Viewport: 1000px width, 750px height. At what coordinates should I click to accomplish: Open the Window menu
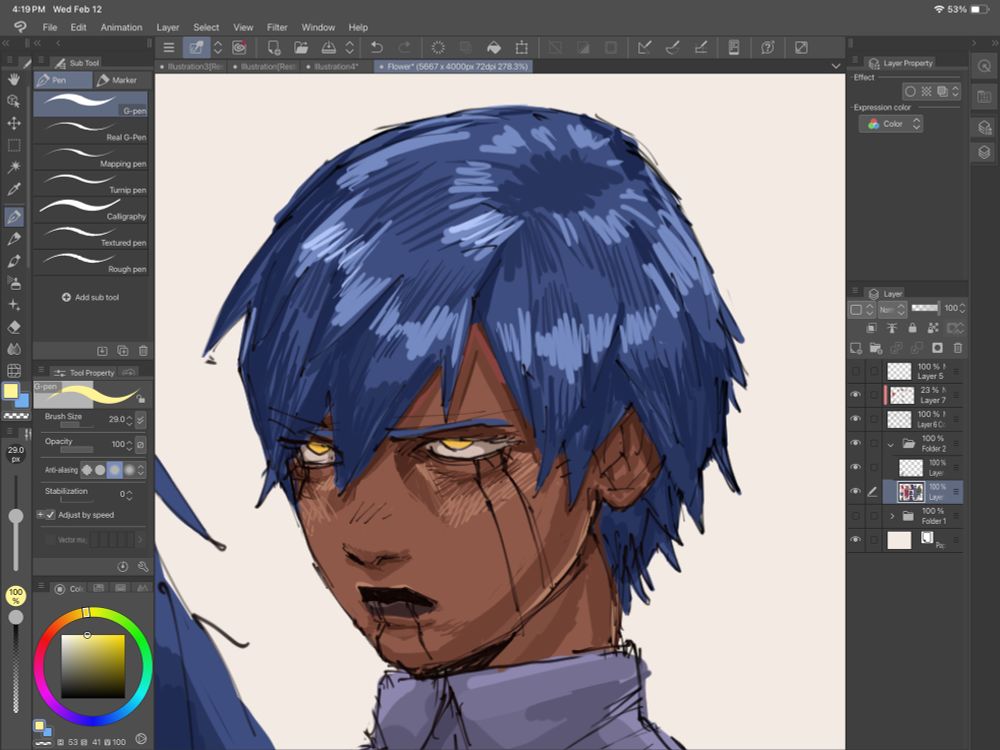318,27
